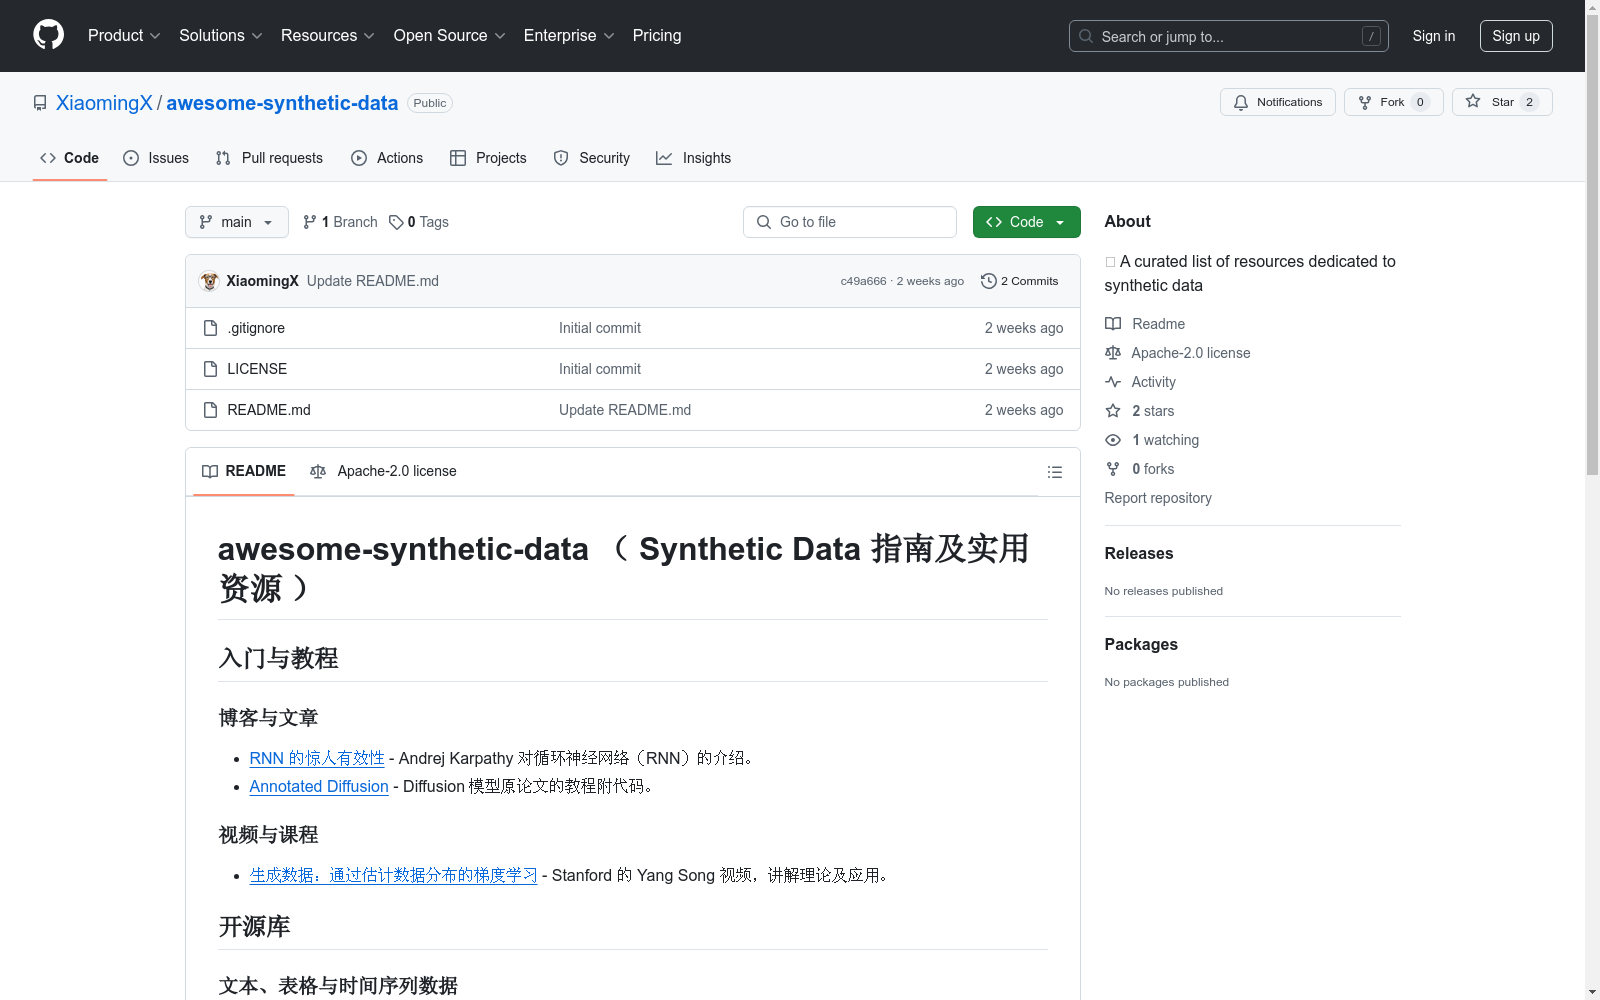Viewport: 1600px width, 1000px height.
Task: Click the star icon beside 2 stars
Action: click(x=1113, y=411)
